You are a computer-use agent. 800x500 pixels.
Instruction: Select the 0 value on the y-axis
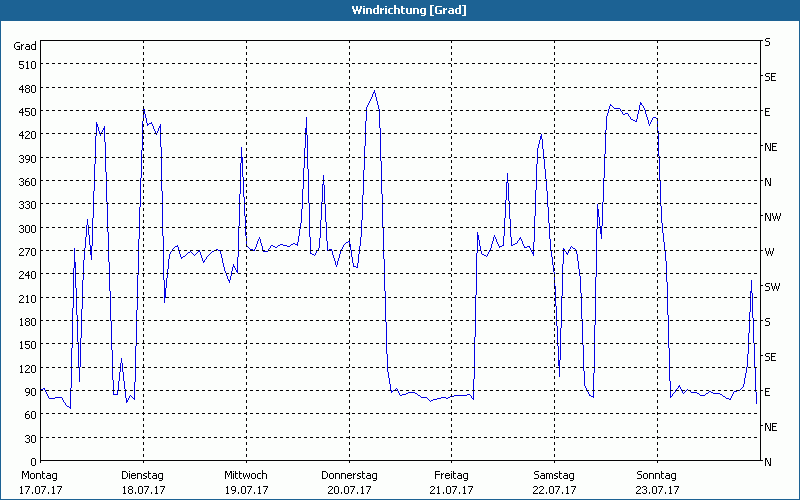(x=32, y=462)
